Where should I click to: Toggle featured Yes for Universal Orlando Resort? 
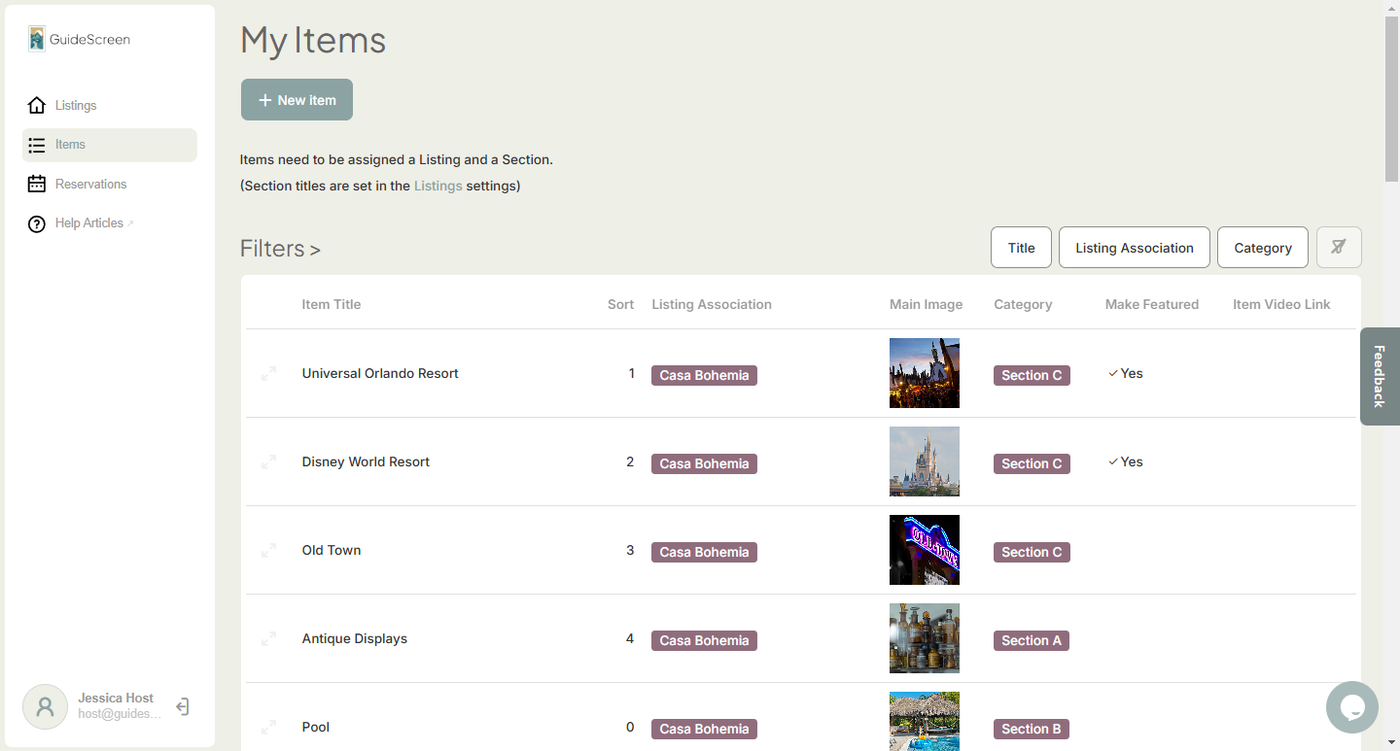[x=1125, y=373]
